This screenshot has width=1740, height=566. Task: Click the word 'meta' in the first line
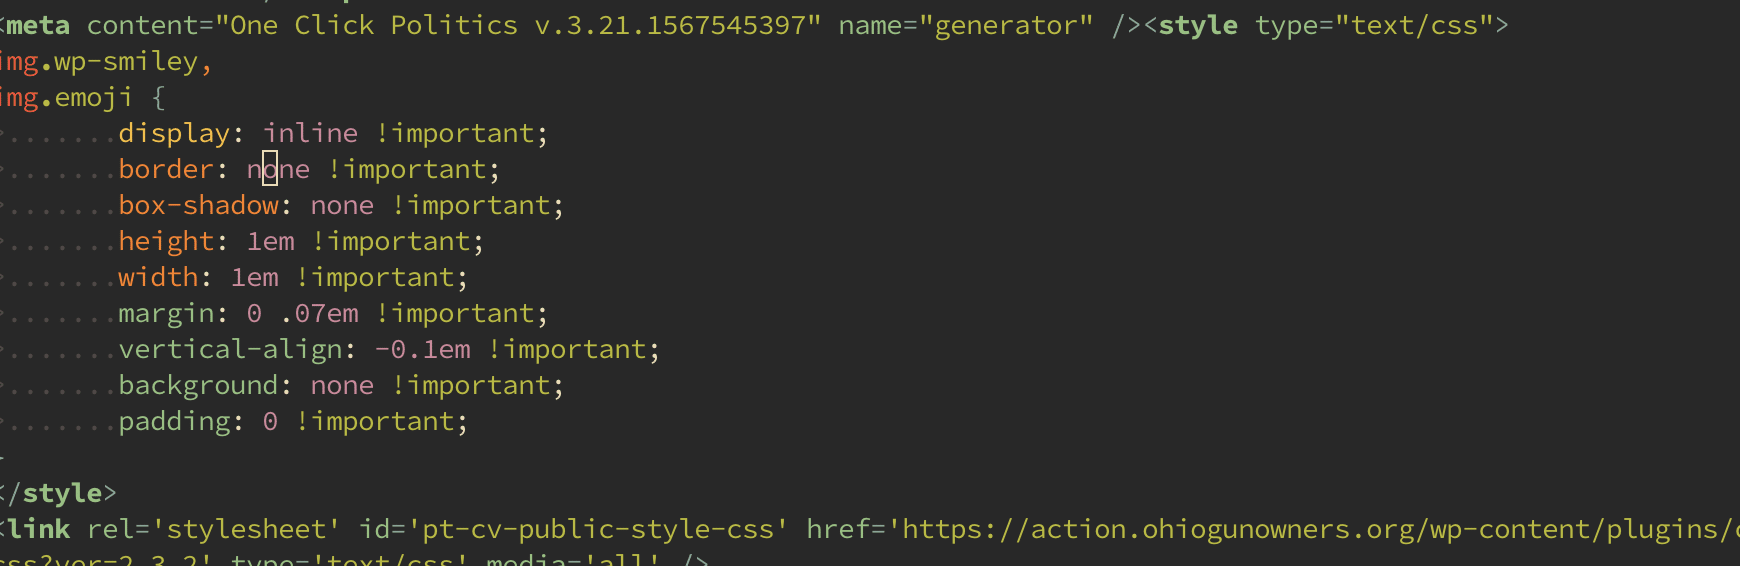(x=38, y=25)
